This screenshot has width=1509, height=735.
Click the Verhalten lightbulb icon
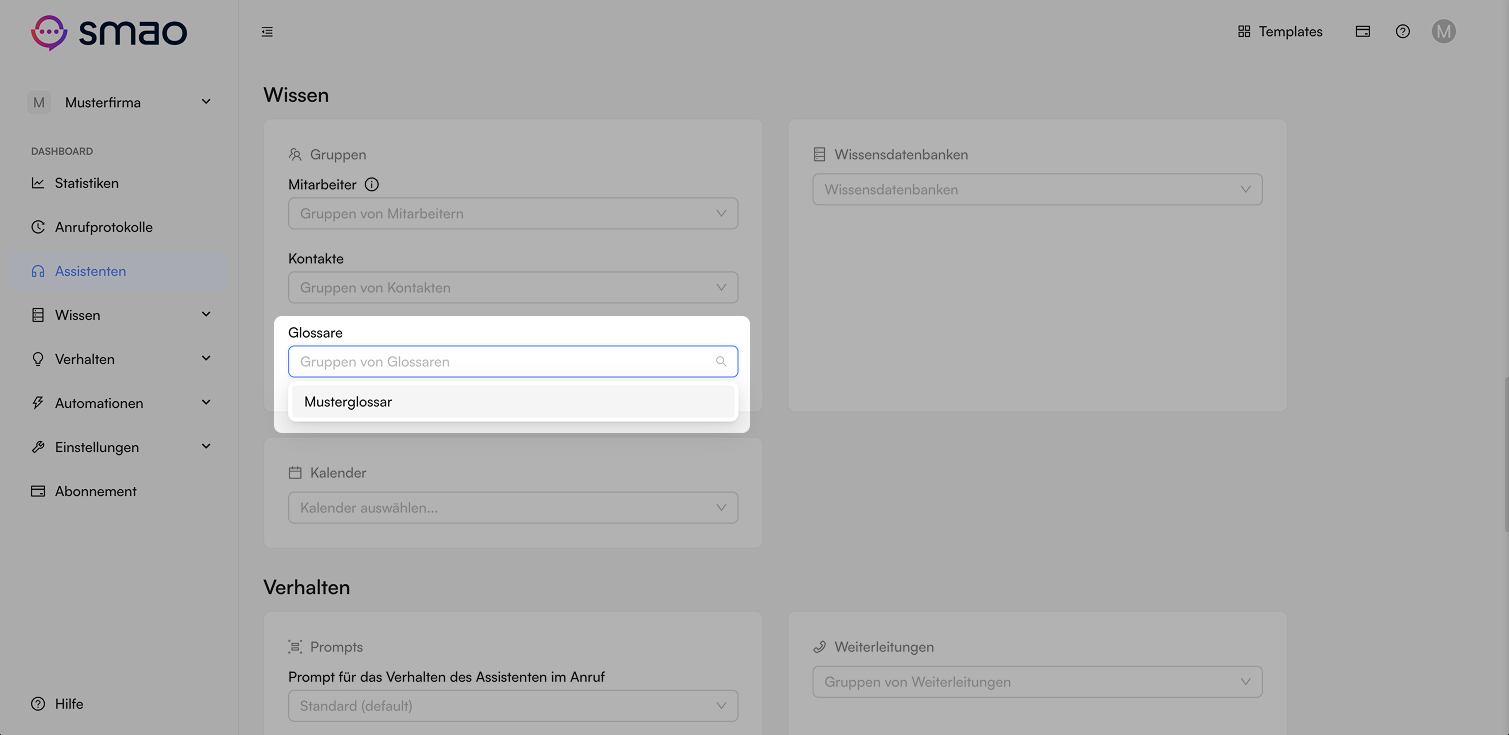pyautogui.click(x=38, y=359)
